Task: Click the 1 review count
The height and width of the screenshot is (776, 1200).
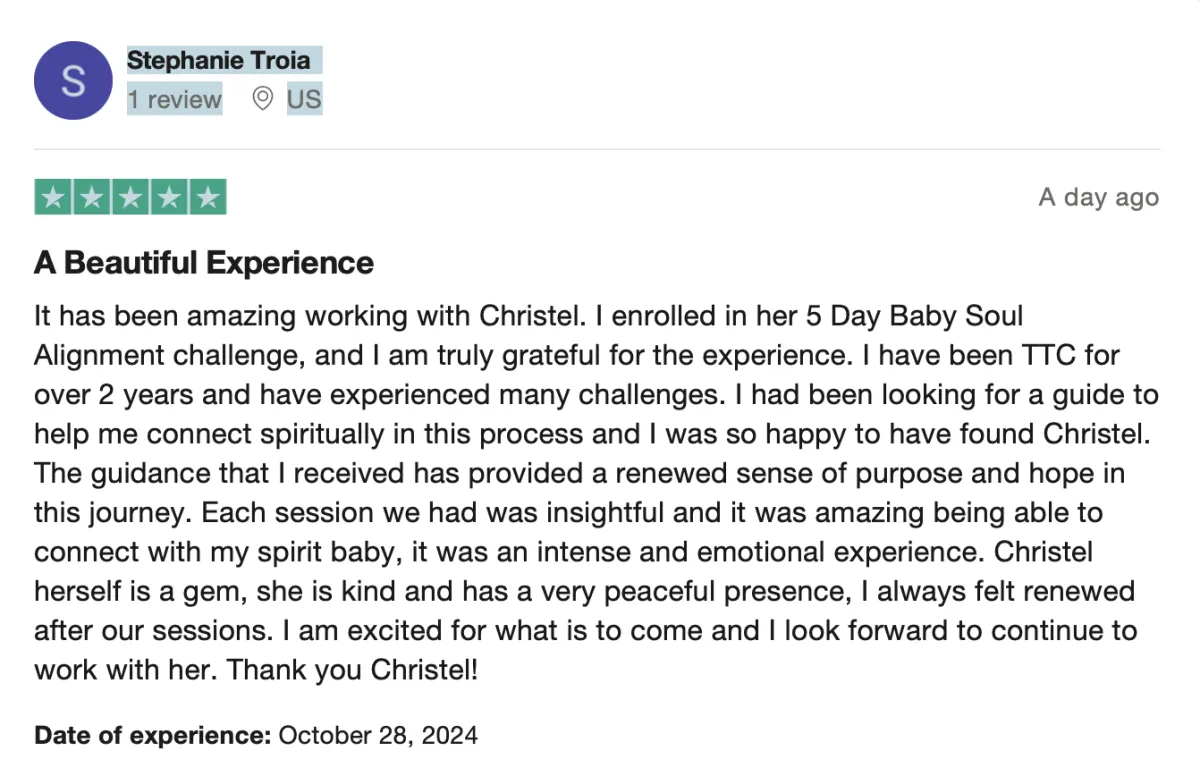Action: point(174,99)
